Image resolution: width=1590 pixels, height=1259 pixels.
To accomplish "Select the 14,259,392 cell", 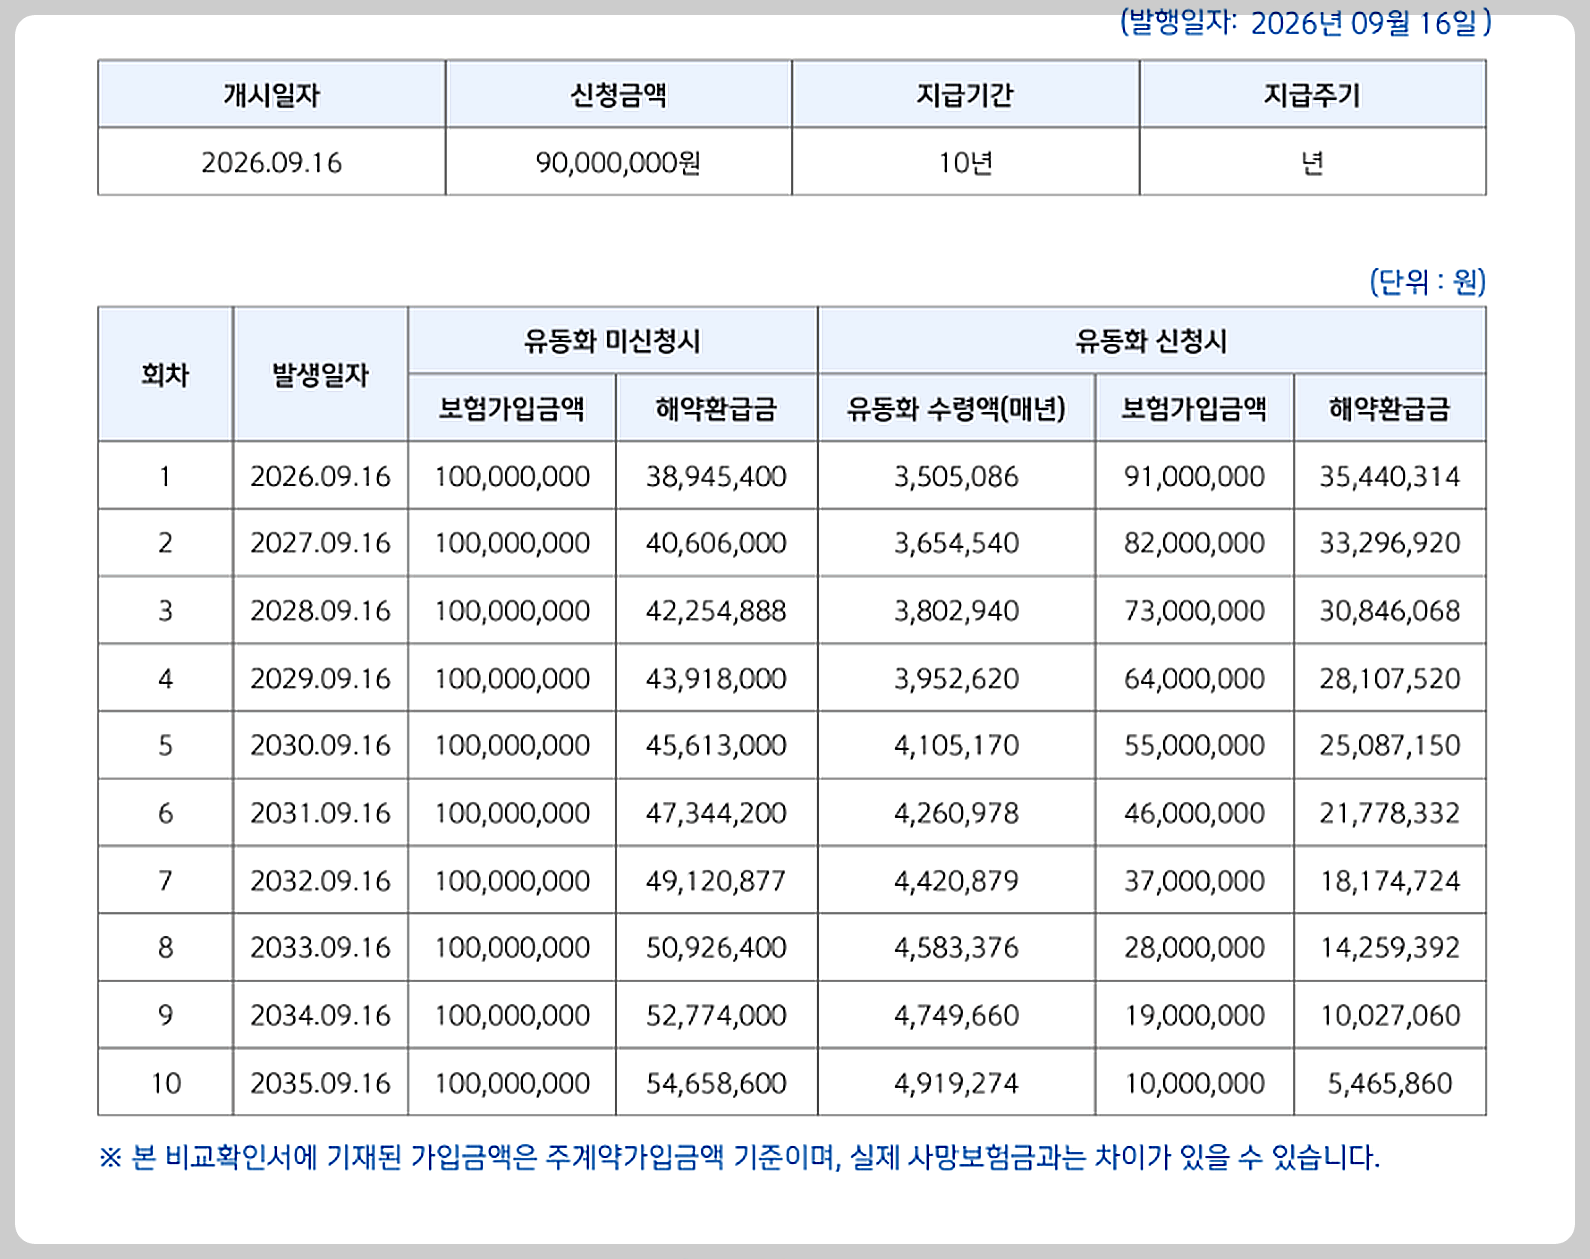I will 1389,947.
